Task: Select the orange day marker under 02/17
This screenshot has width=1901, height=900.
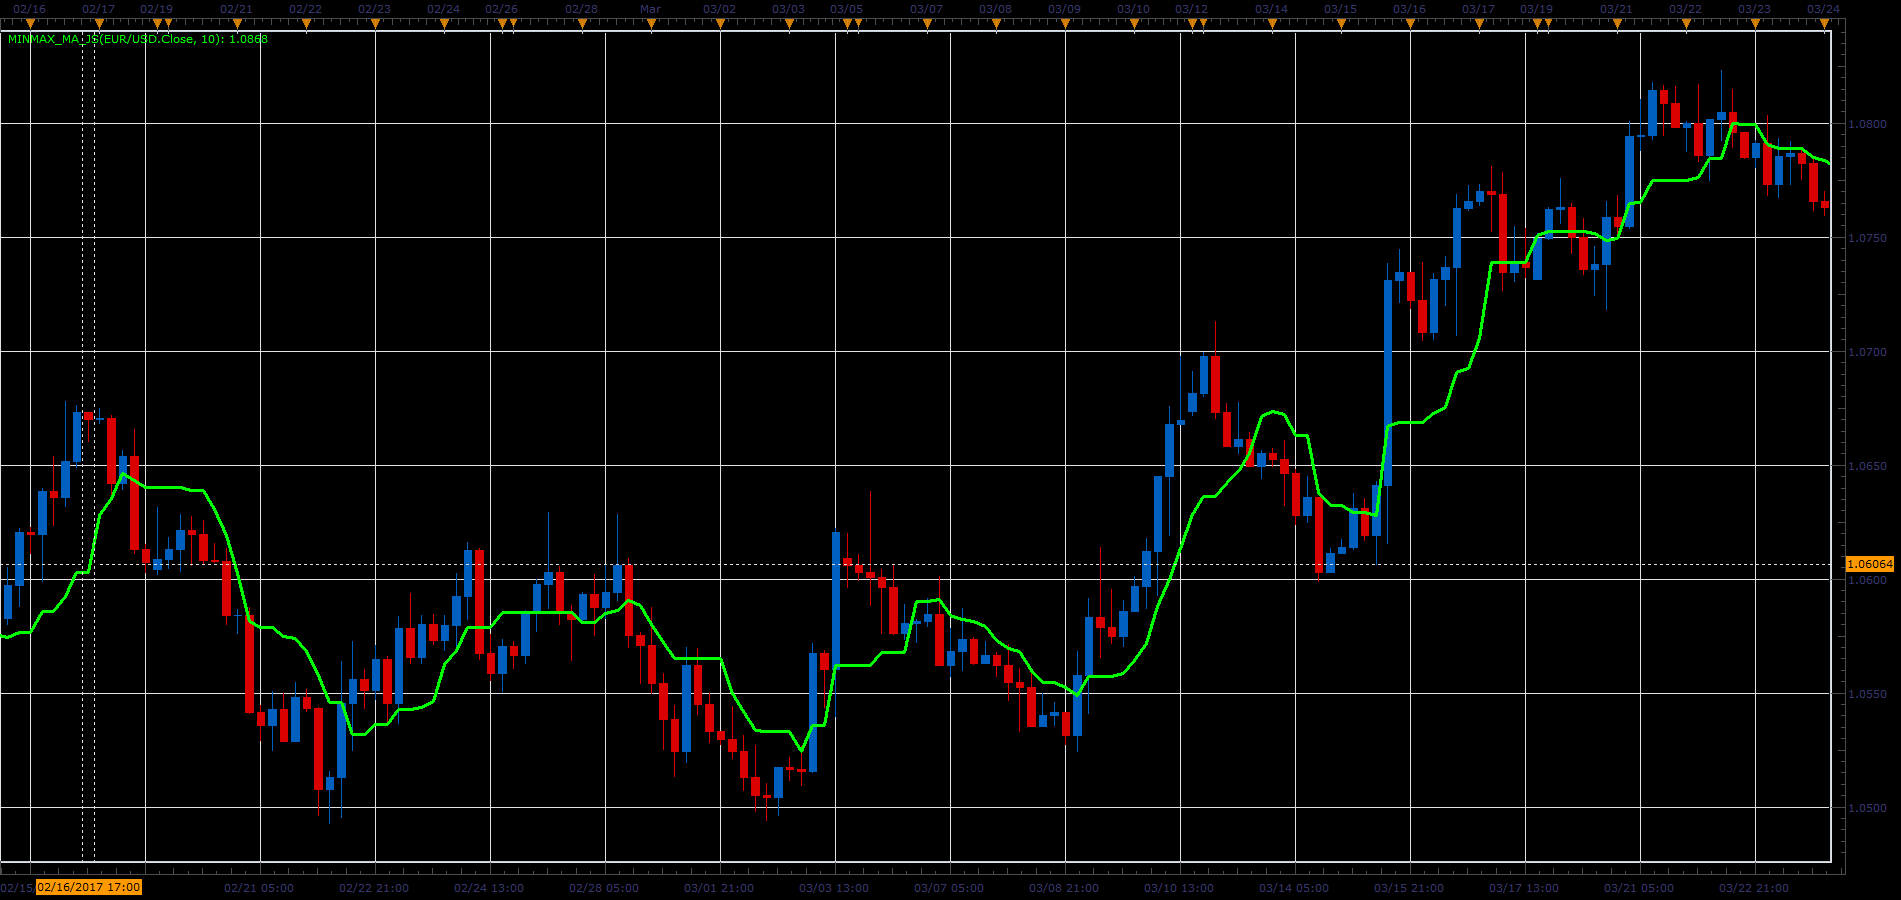Action: click(x=99, y=24)
